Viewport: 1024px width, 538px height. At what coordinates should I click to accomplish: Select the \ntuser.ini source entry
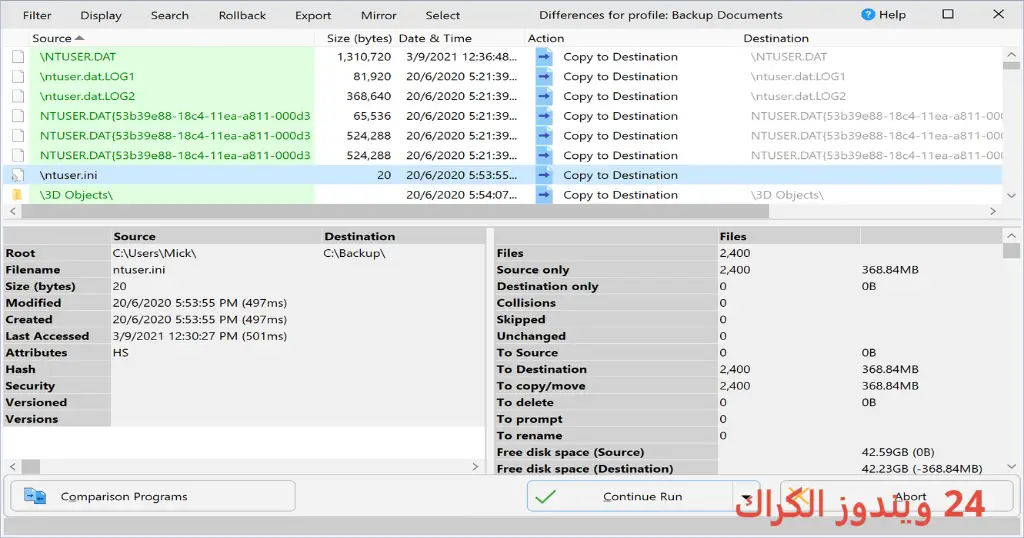point(69,175)
